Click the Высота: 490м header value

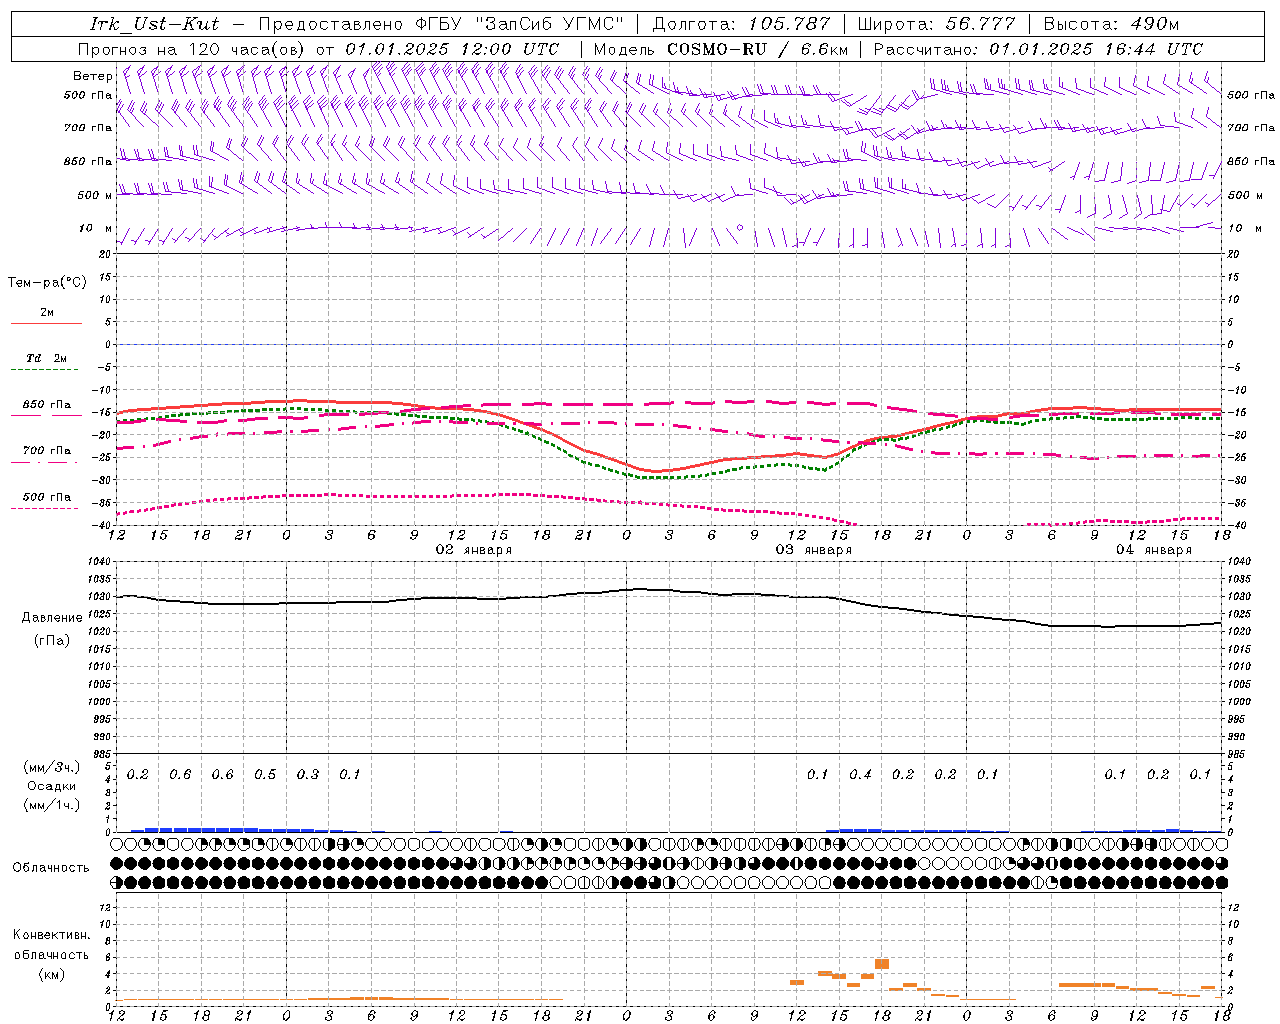pyautogui.click(x=1112, y=23)
